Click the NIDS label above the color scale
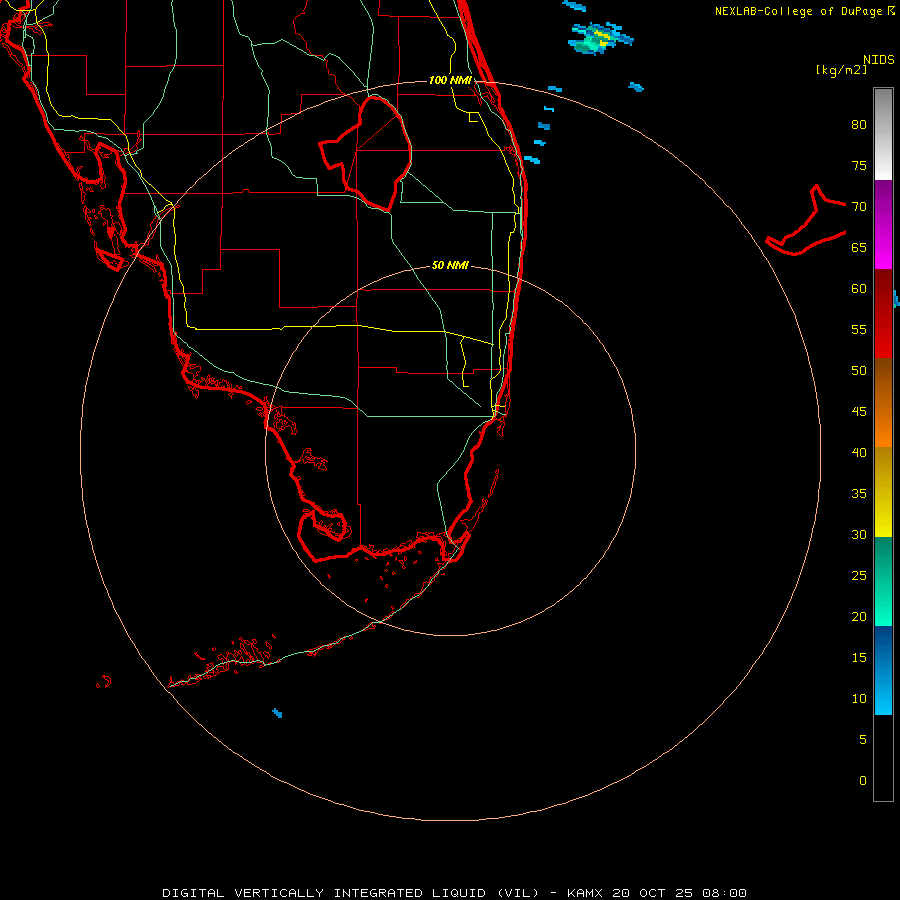 click(878, 60)
